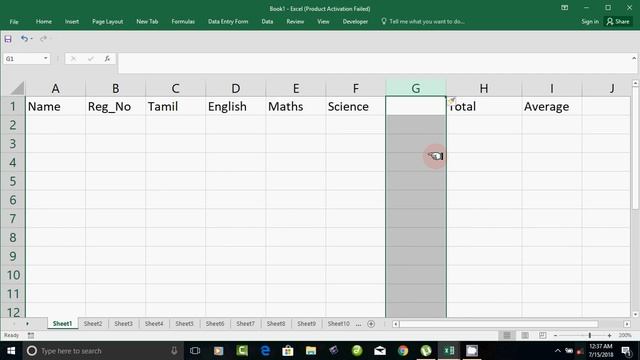Switch to Page Layout view icon
This screenshot has height=360, width=640.
pyautogui.click(x=525, y=335)
